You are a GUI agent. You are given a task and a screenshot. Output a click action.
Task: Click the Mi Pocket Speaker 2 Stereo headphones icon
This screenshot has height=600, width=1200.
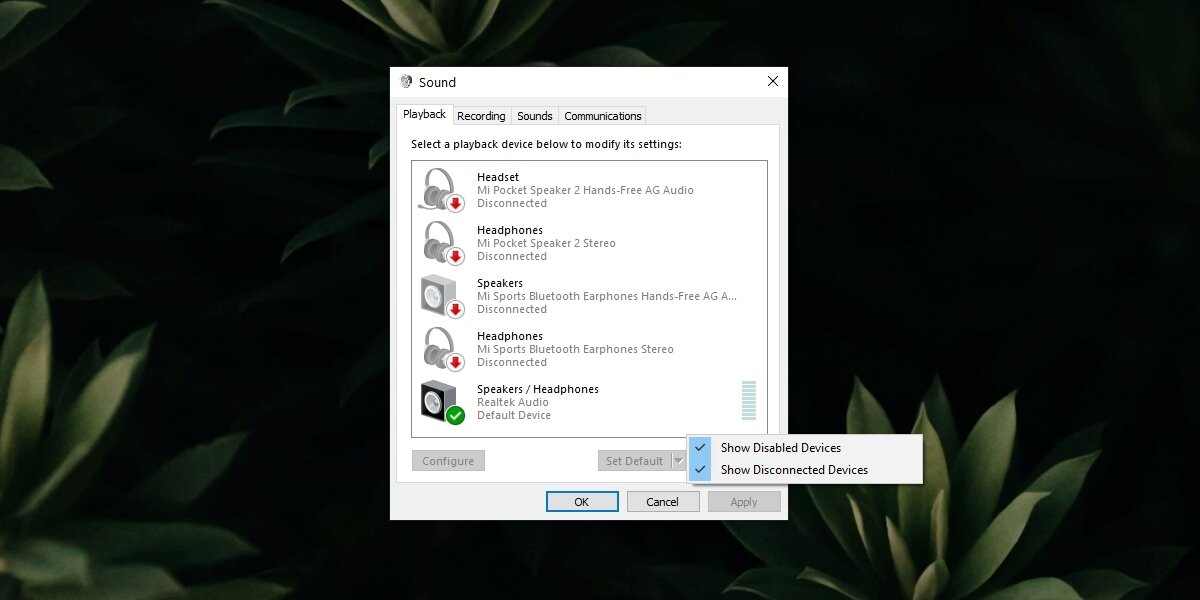click(x=443, y=243)
